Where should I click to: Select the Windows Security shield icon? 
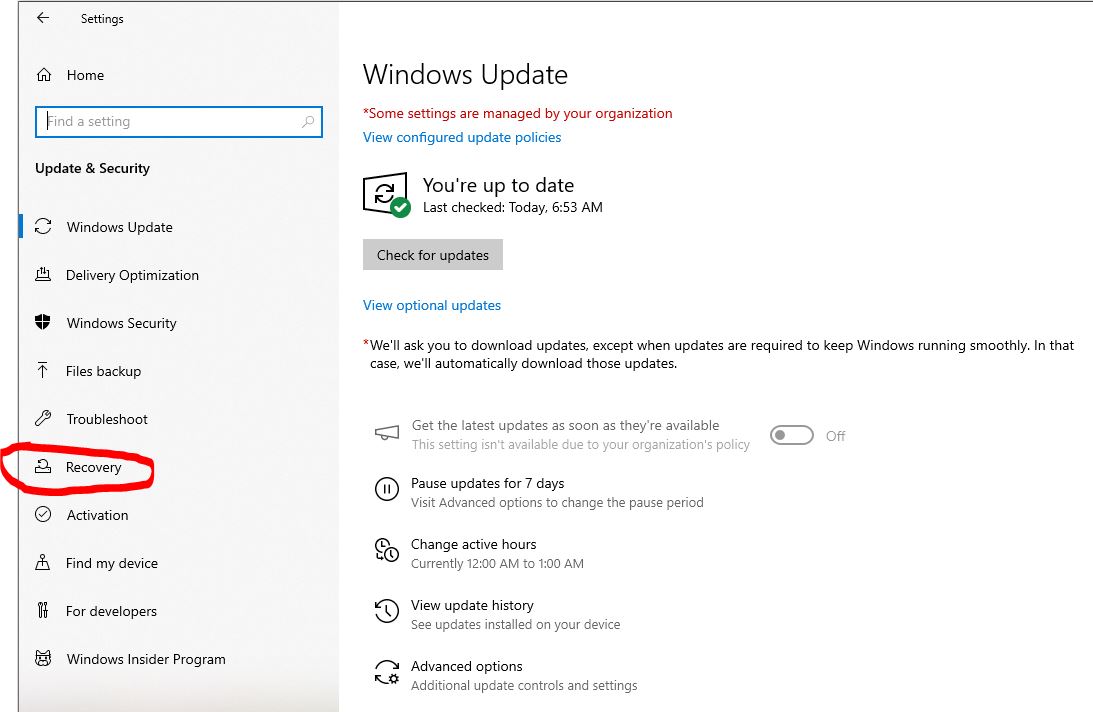pos(42,323)
